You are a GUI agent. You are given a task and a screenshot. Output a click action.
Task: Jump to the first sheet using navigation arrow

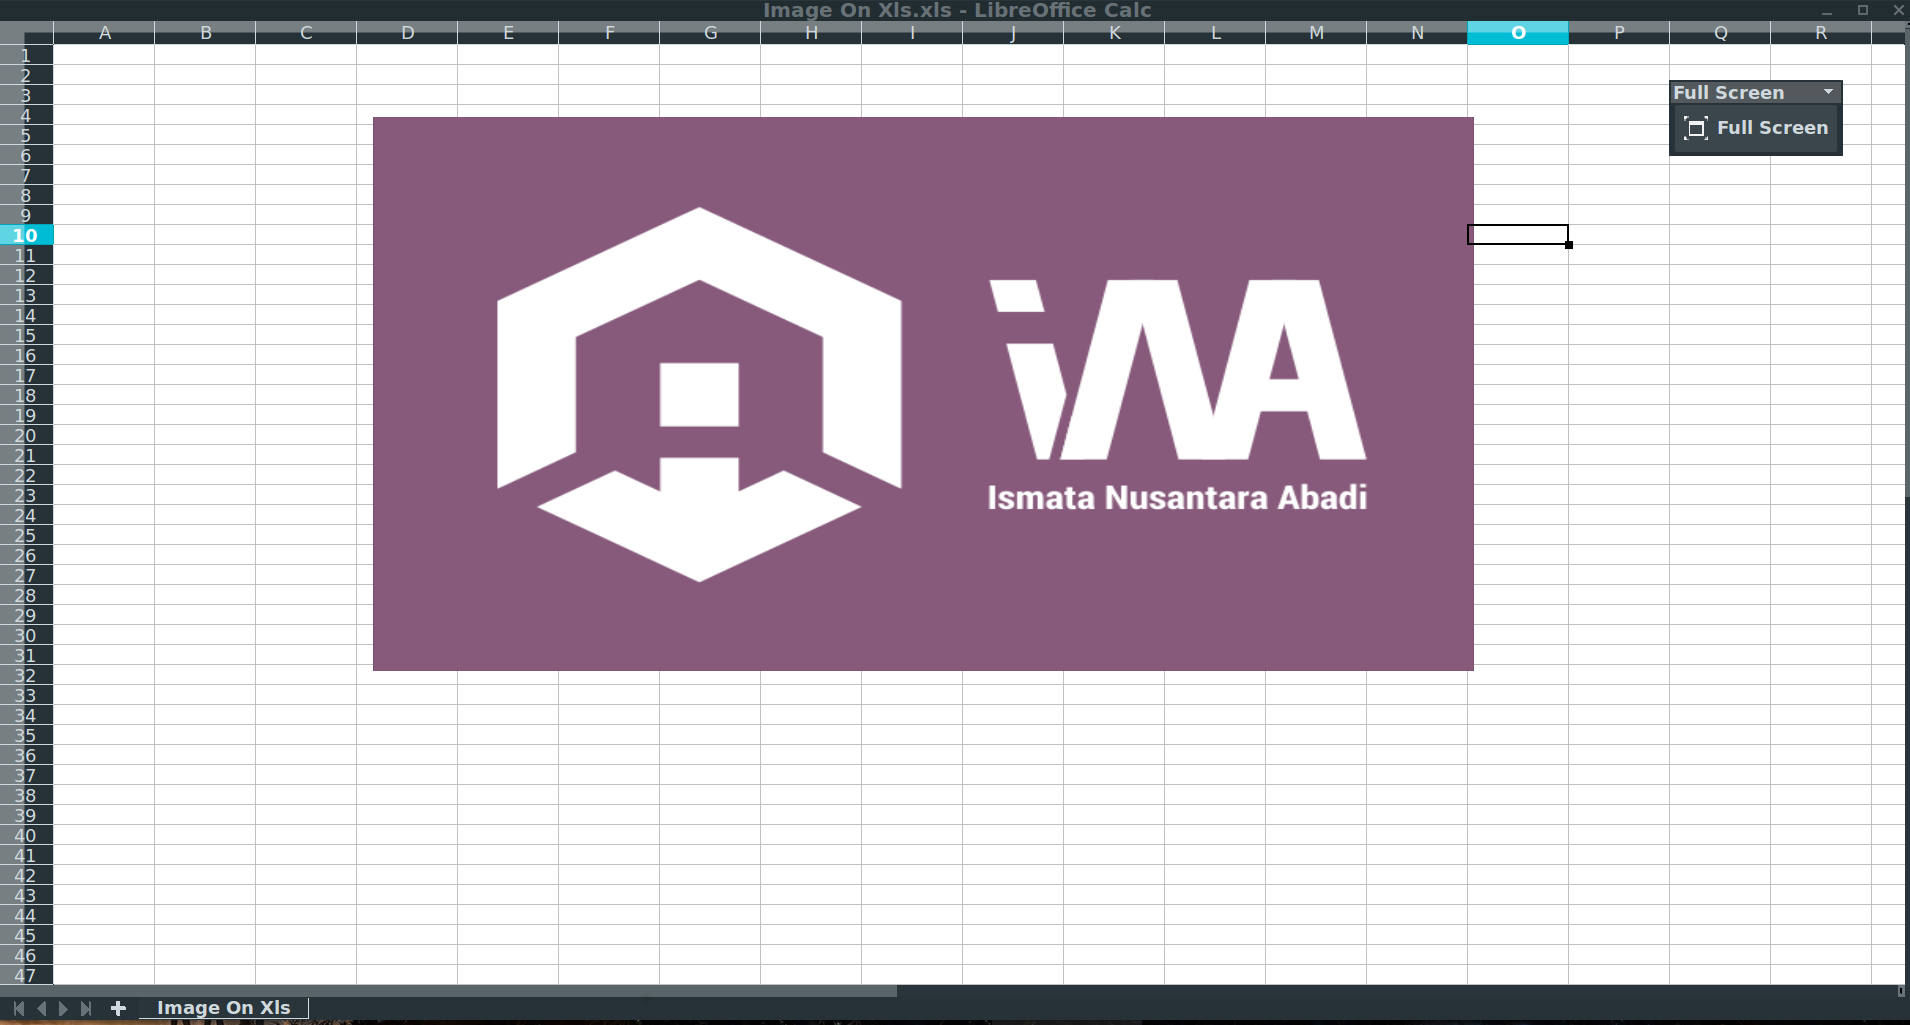tap(19, 1008)
